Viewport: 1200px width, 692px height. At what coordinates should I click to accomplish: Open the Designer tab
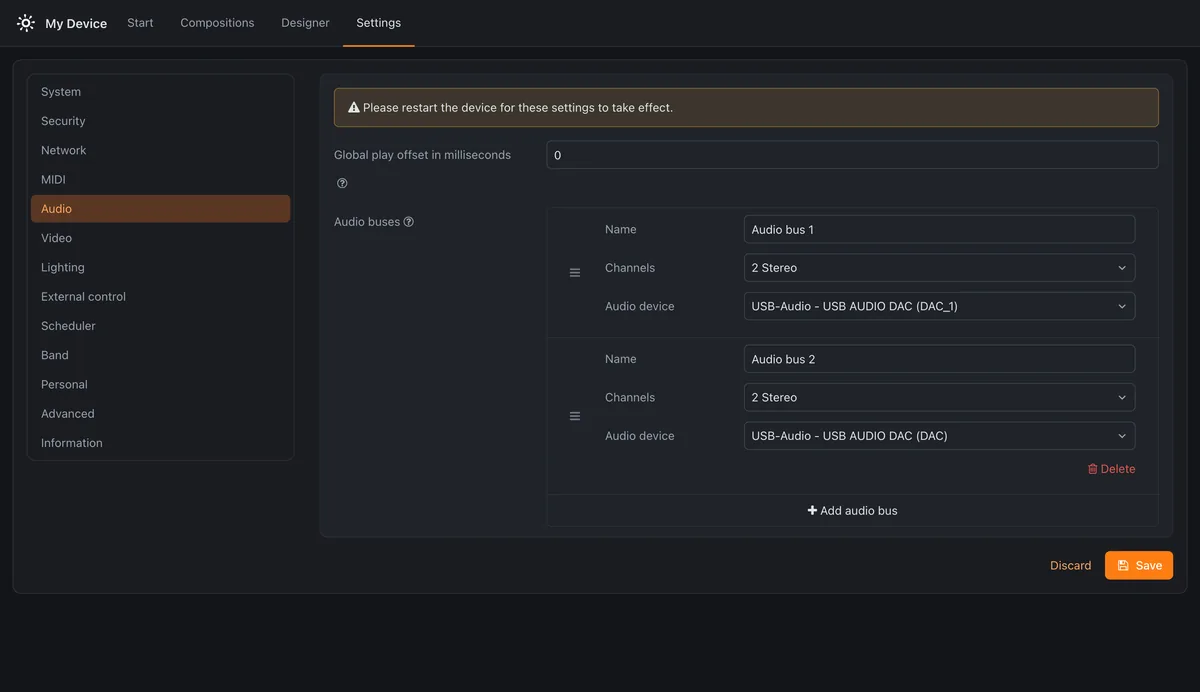[305, 23]
